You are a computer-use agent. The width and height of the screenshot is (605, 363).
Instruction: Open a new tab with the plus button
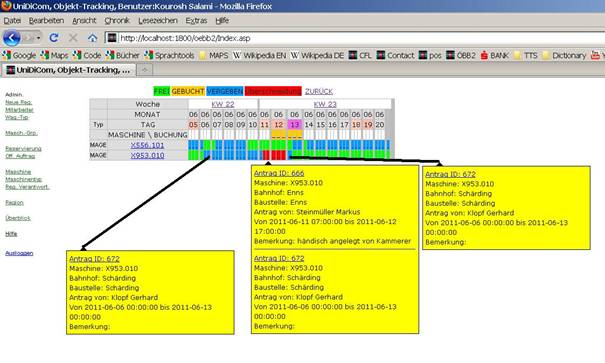[x=145, y=70]
